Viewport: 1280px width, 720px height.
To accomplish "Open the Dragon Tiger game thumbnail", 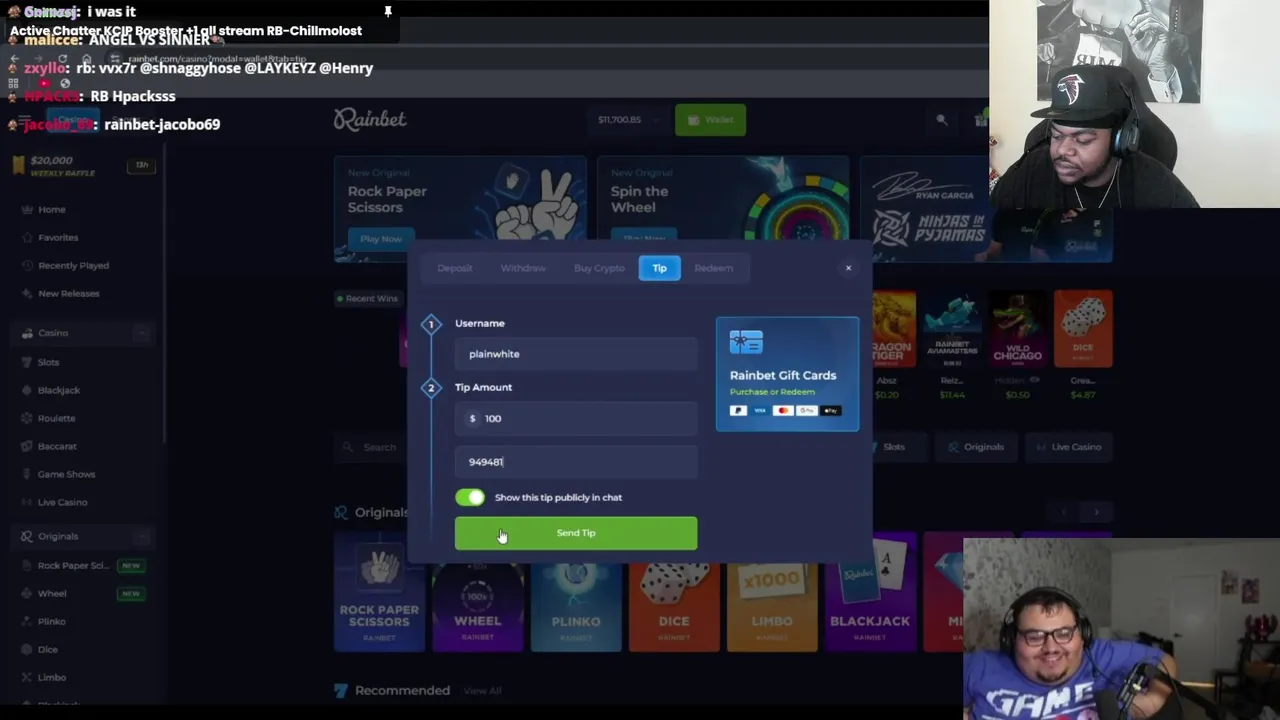I will tap(893, 329).
